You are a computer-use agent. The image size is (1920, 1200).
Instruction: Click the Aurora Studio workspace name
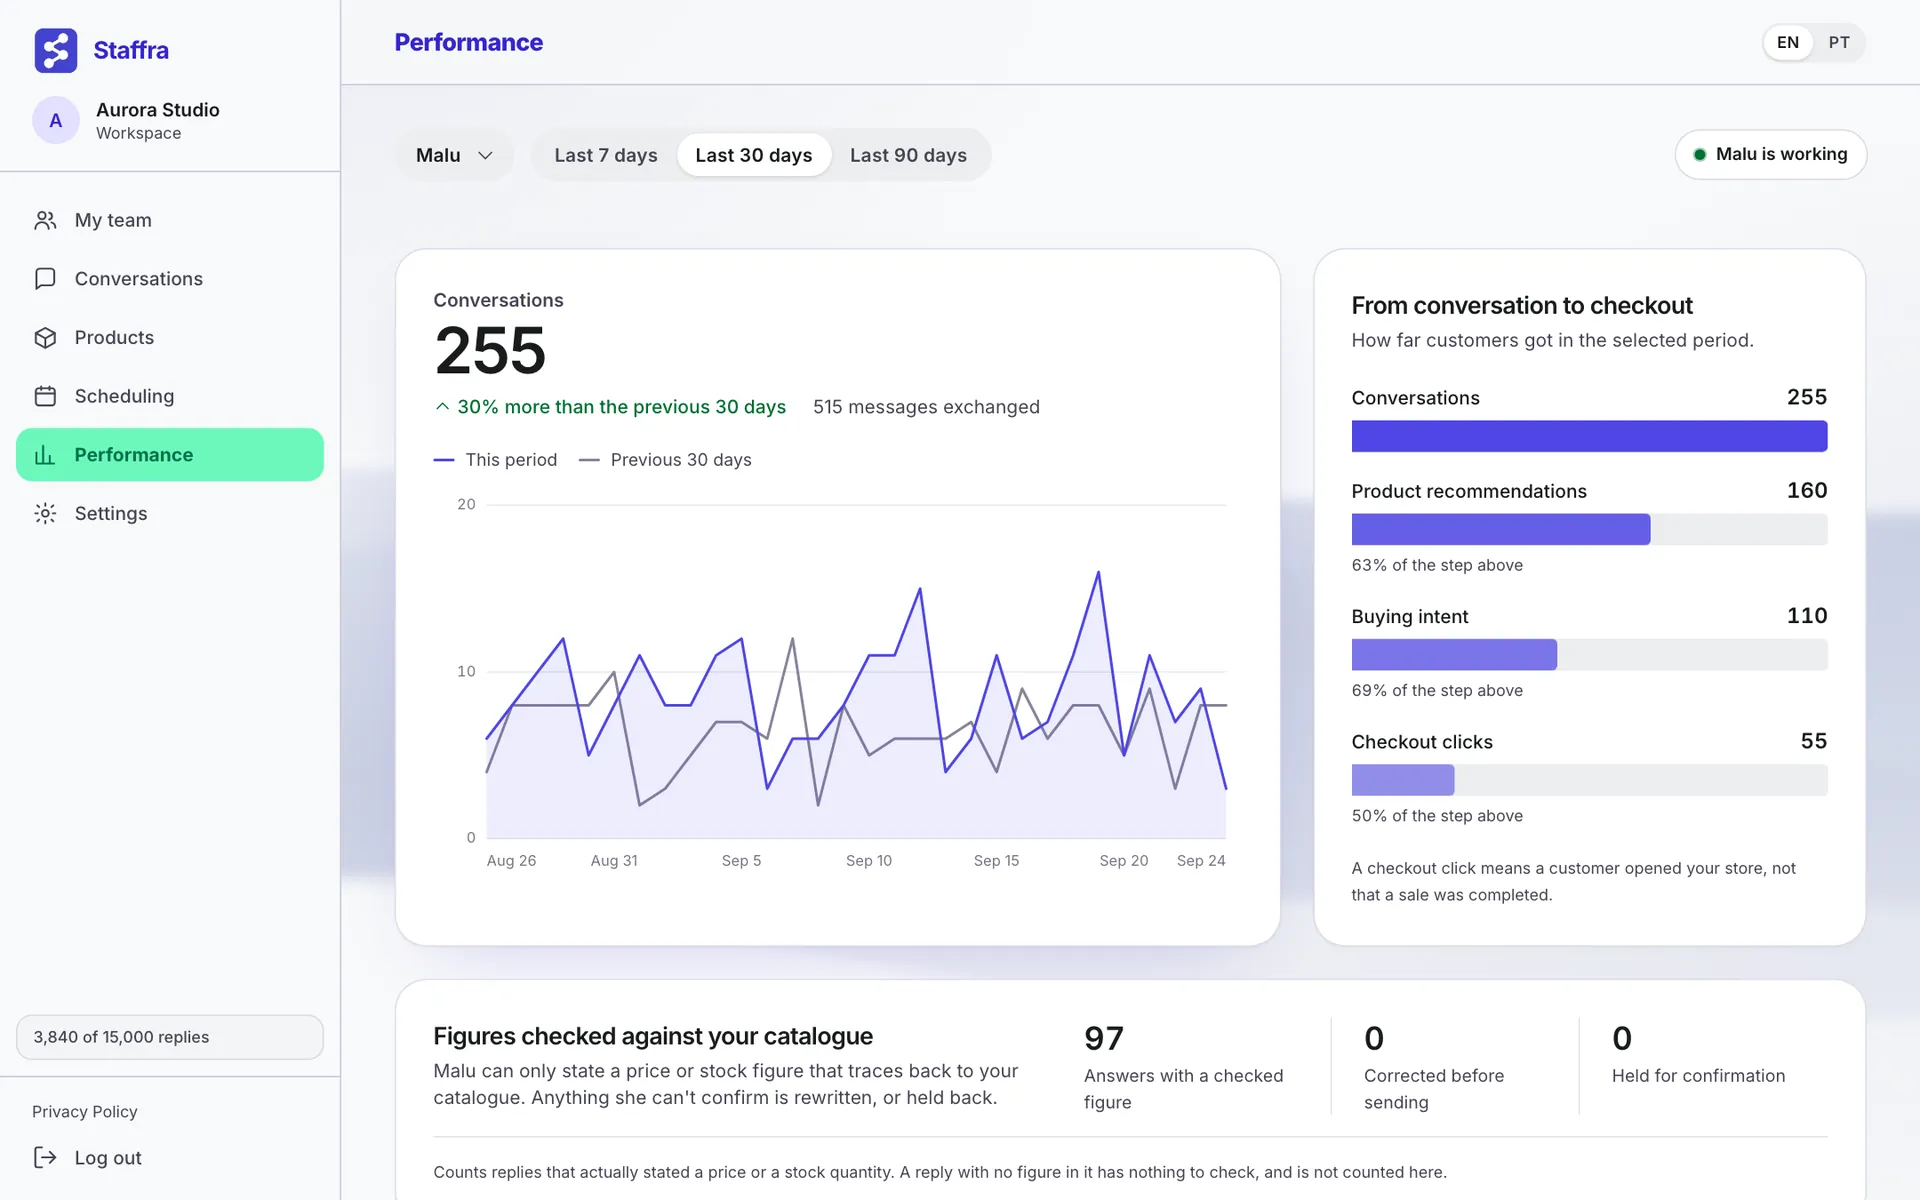pos(158,110)
